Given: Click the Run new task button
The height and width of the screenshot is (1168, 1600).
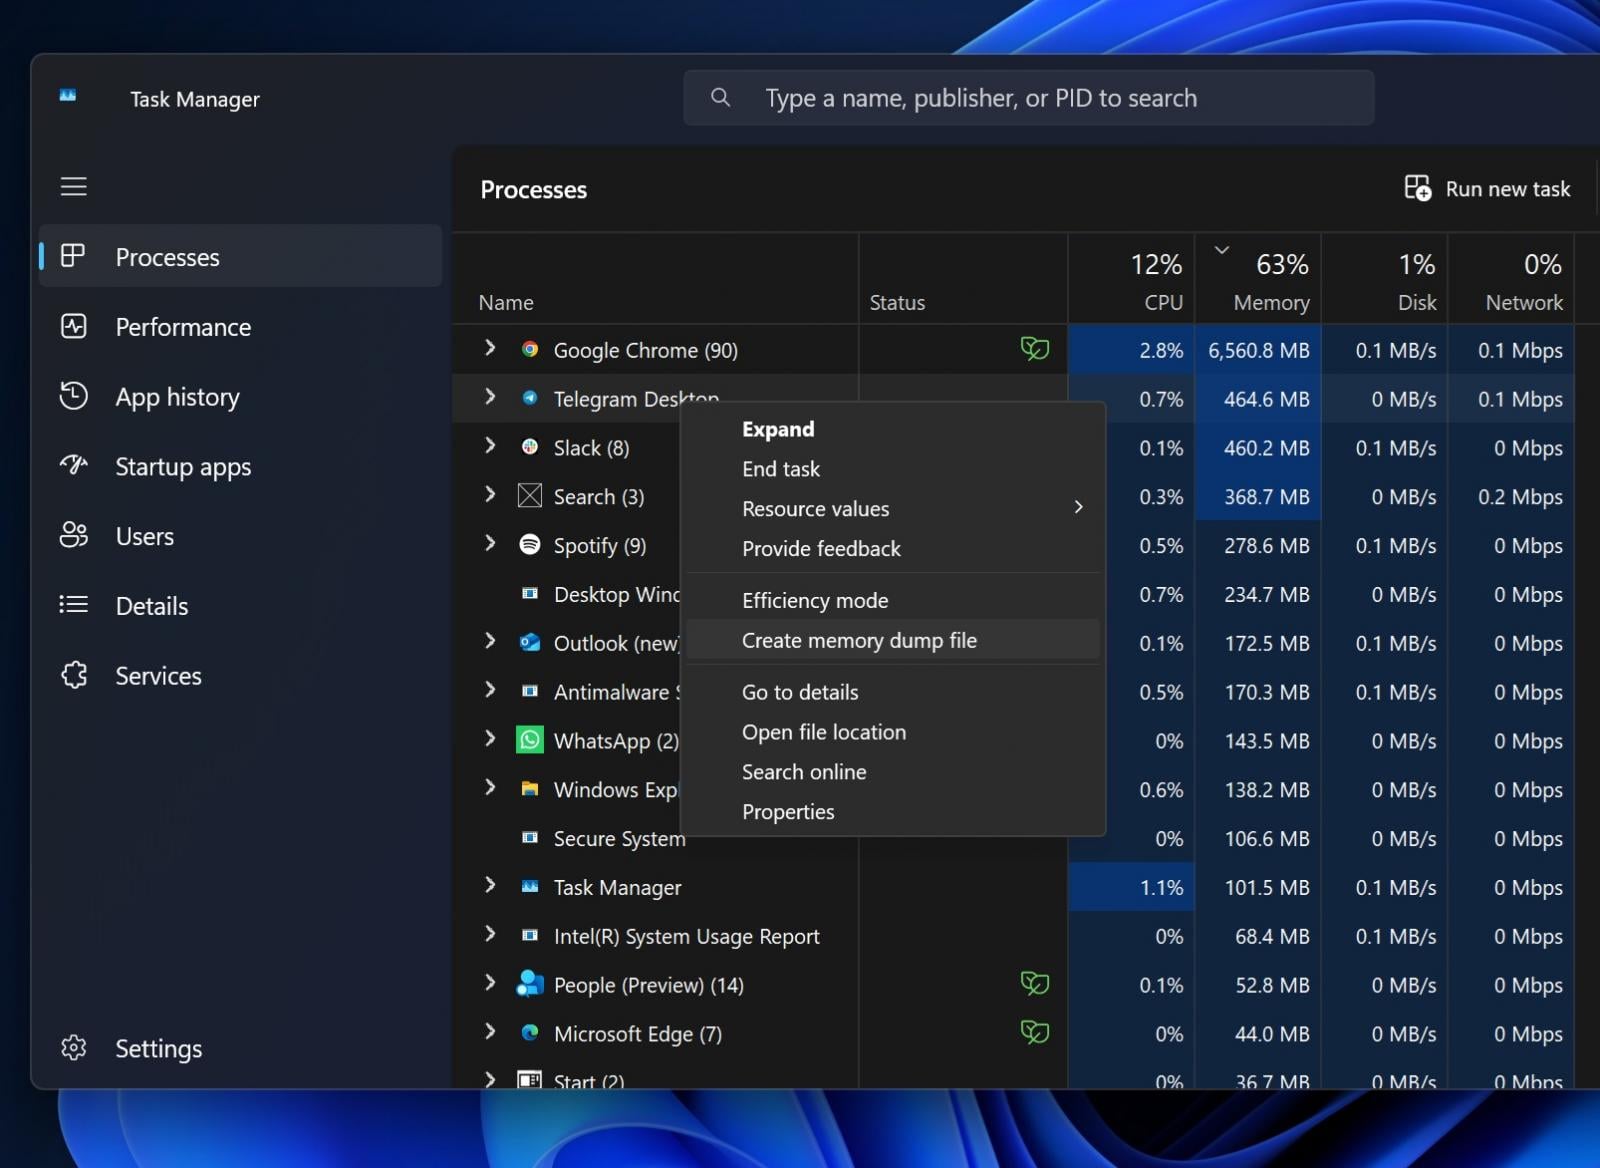Looking at the screenshot, I should pos(1488,189).
